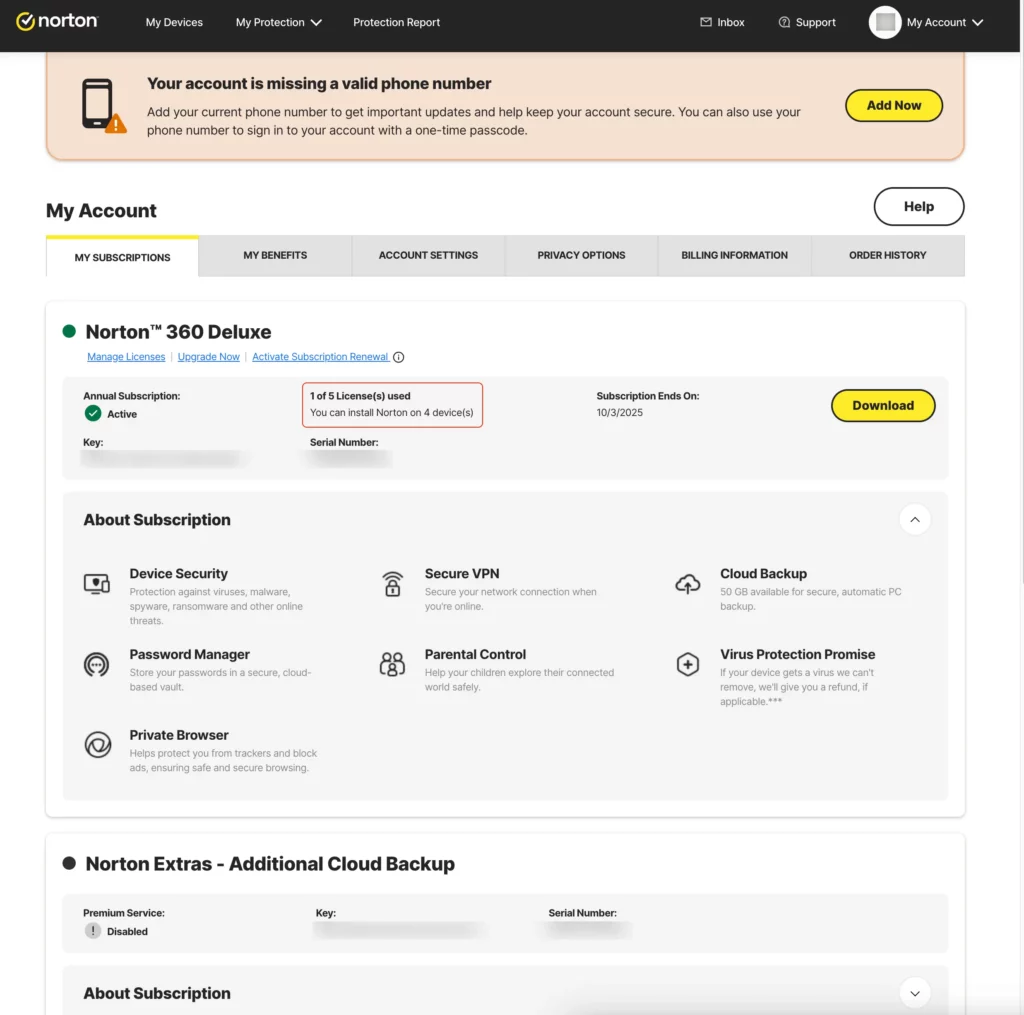Open the Billing Information tab
This screenshot has height=1015, width=1024.
pyautogui.click(x=735, y=255)
